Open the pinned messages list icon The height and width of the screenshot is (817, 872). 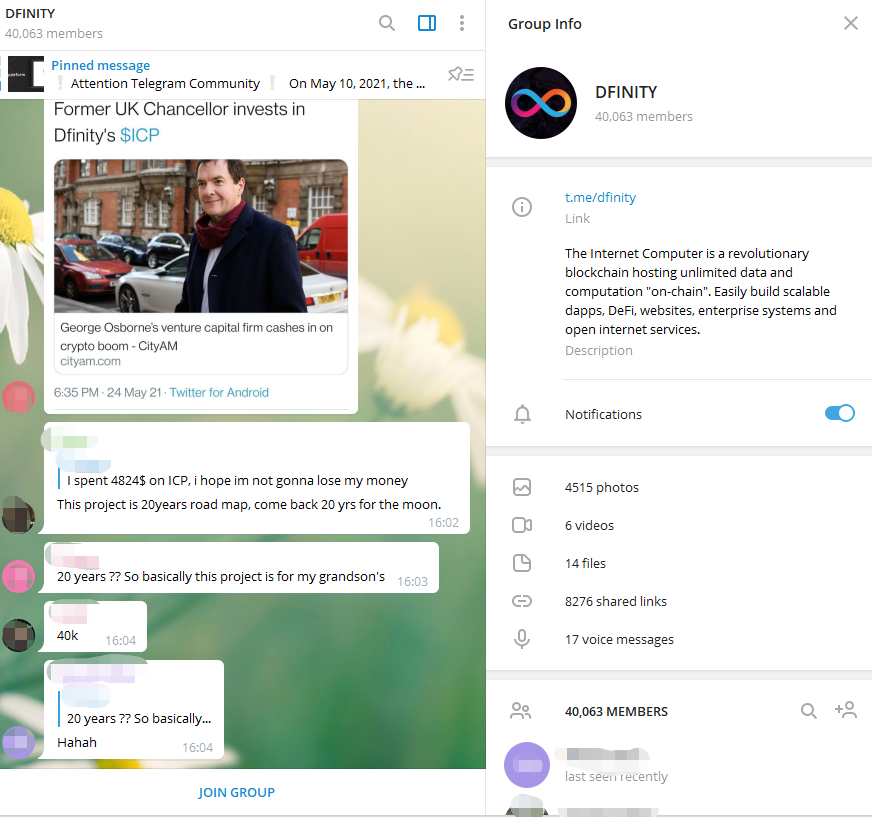(461, 74)
